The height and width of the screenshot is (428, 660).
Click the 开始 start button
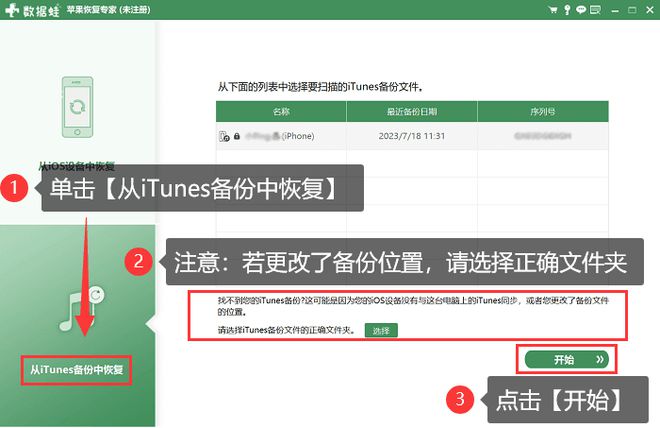click(567, 359)
